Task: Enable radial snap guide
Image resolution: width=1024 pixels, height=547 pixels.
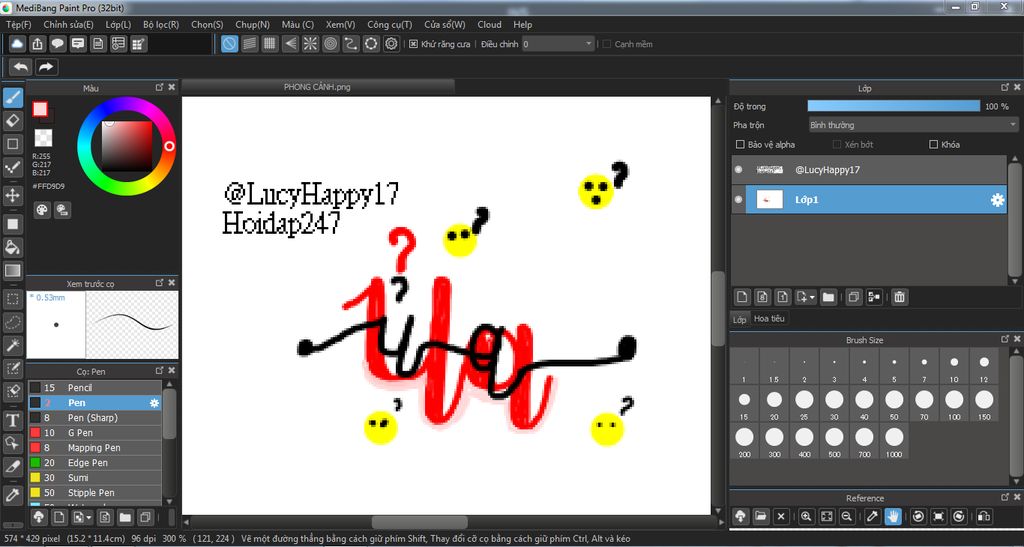Action: coord(310,44)
